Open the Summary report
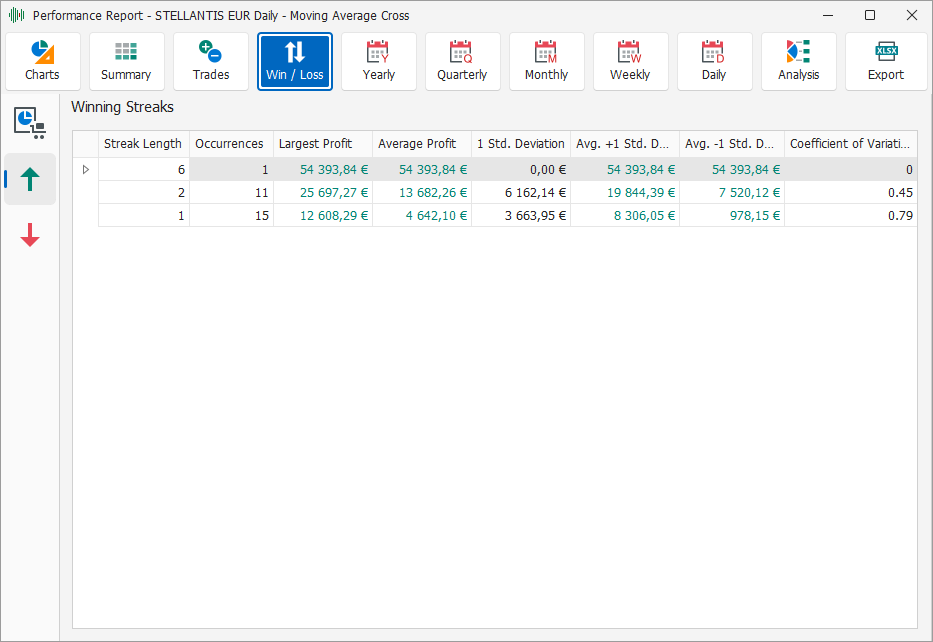The image size is (933, 642). click(x=127, y=61)
